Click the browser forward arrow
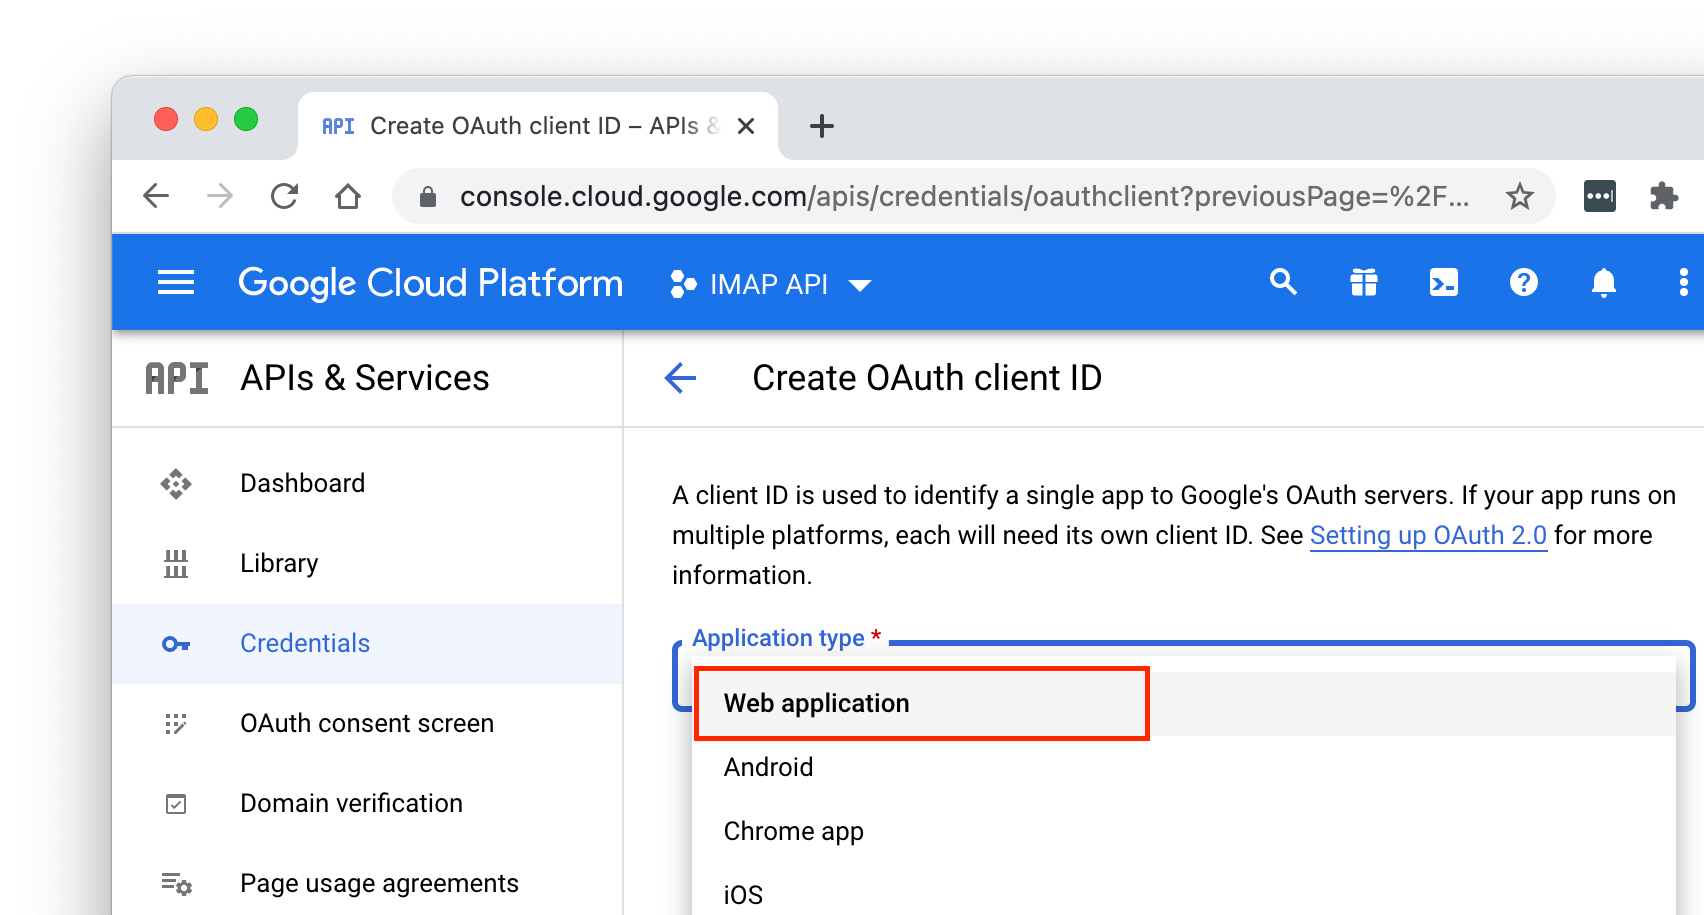This screenshot has height=915, width=1704. [220, 196]
